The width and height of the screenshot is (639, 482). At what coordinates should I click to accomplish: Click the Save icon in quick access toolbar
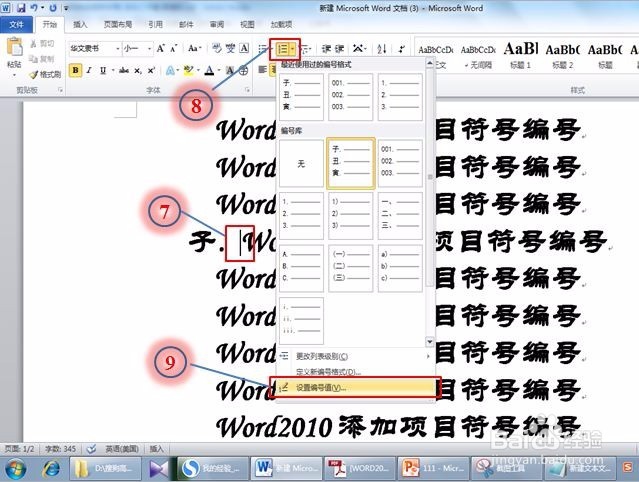tap(21, 8)
